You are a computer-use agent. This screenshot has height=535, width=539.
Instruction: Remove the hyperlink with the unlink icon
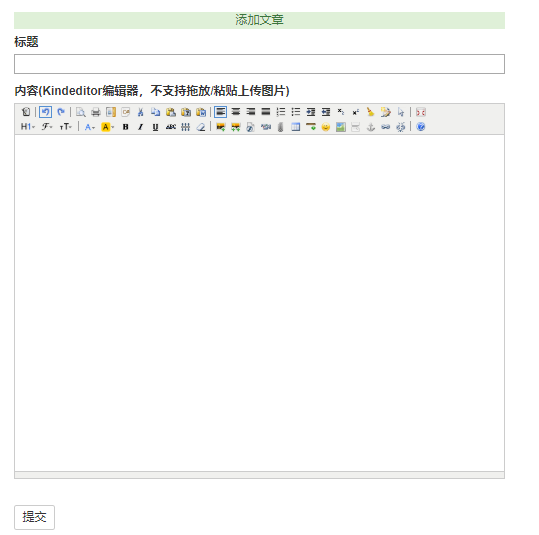(401, 127)
